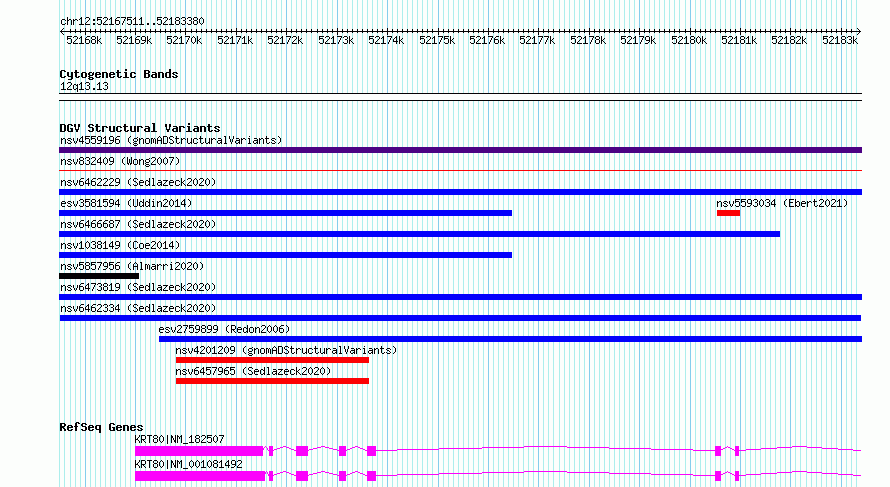Click the 52169k ruler tick label
This screenshot has height=487, width=890.
[x=134, y=40]
